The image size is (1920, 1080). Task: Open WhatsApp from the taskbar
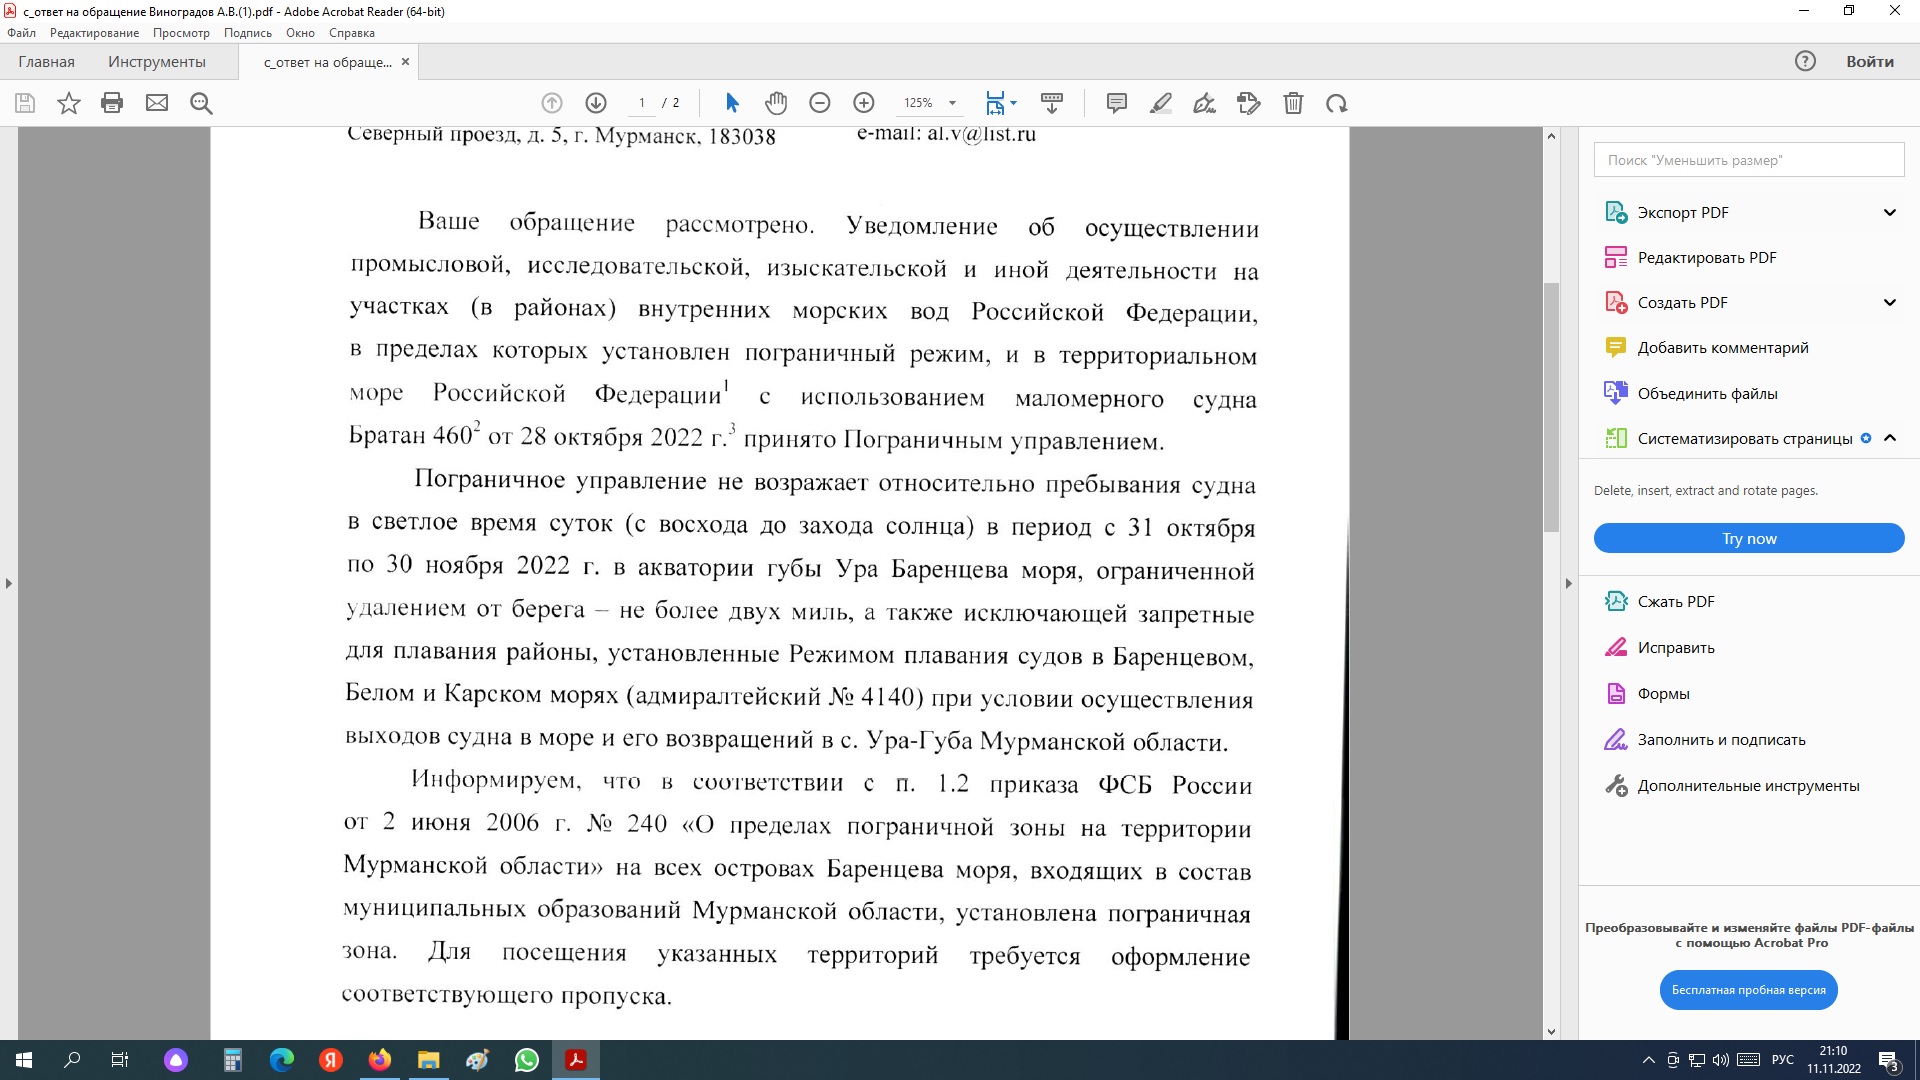527,1060
